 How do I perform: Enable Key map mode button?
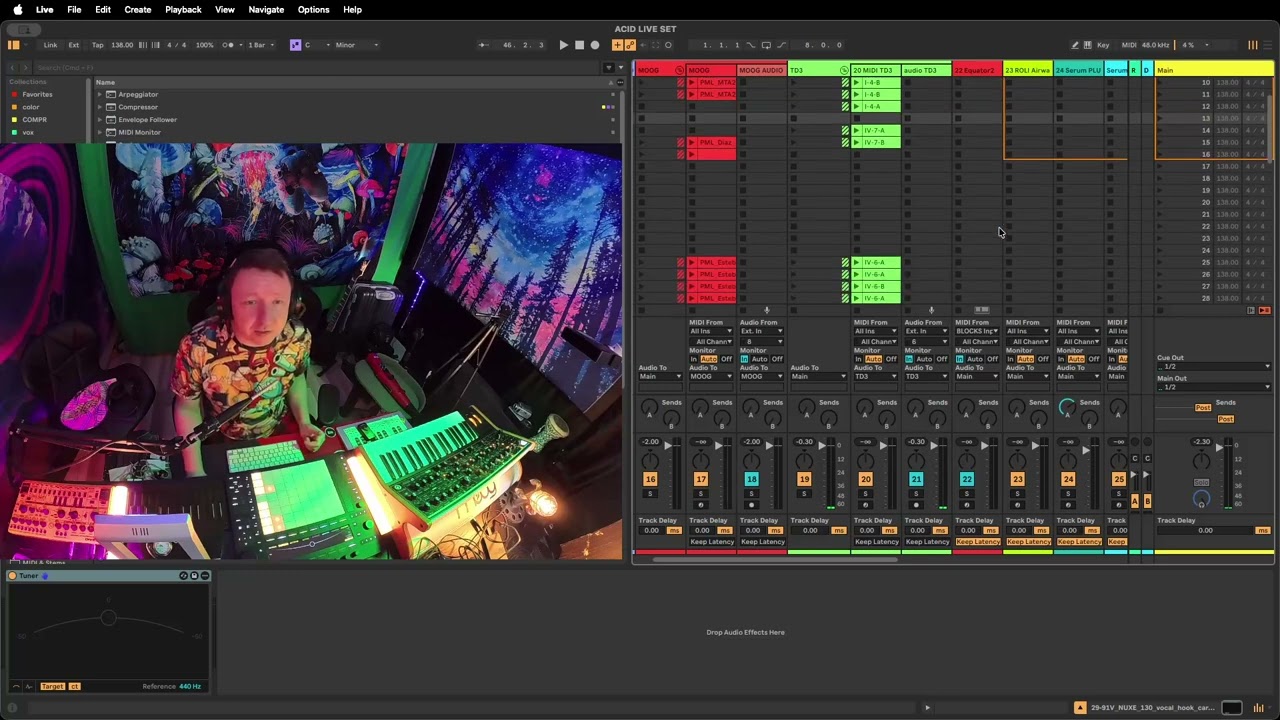click(x=1103, y=45)
